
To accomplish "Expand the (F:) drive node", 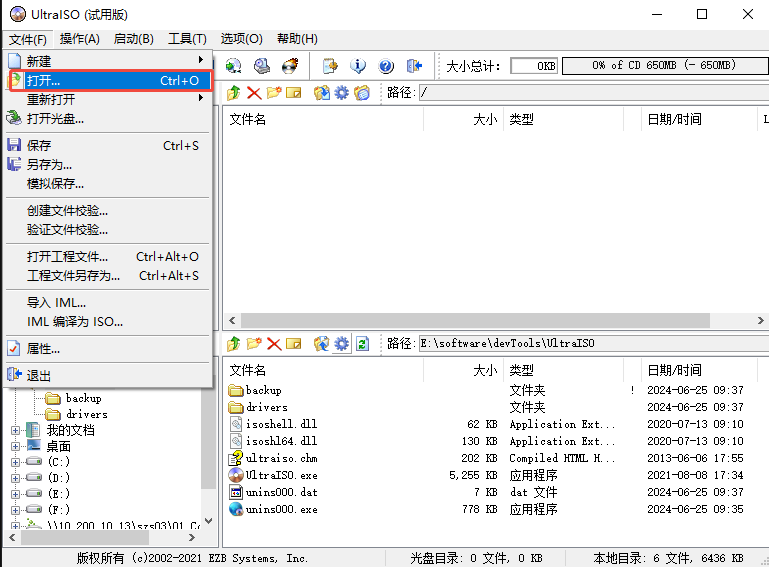I will click(16, 510).
